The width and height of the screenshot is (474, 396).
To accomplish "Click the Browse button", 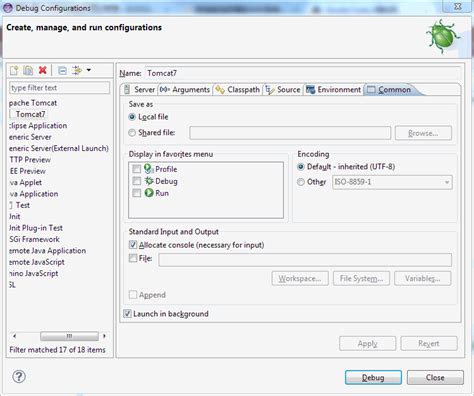I will (423, 133).
